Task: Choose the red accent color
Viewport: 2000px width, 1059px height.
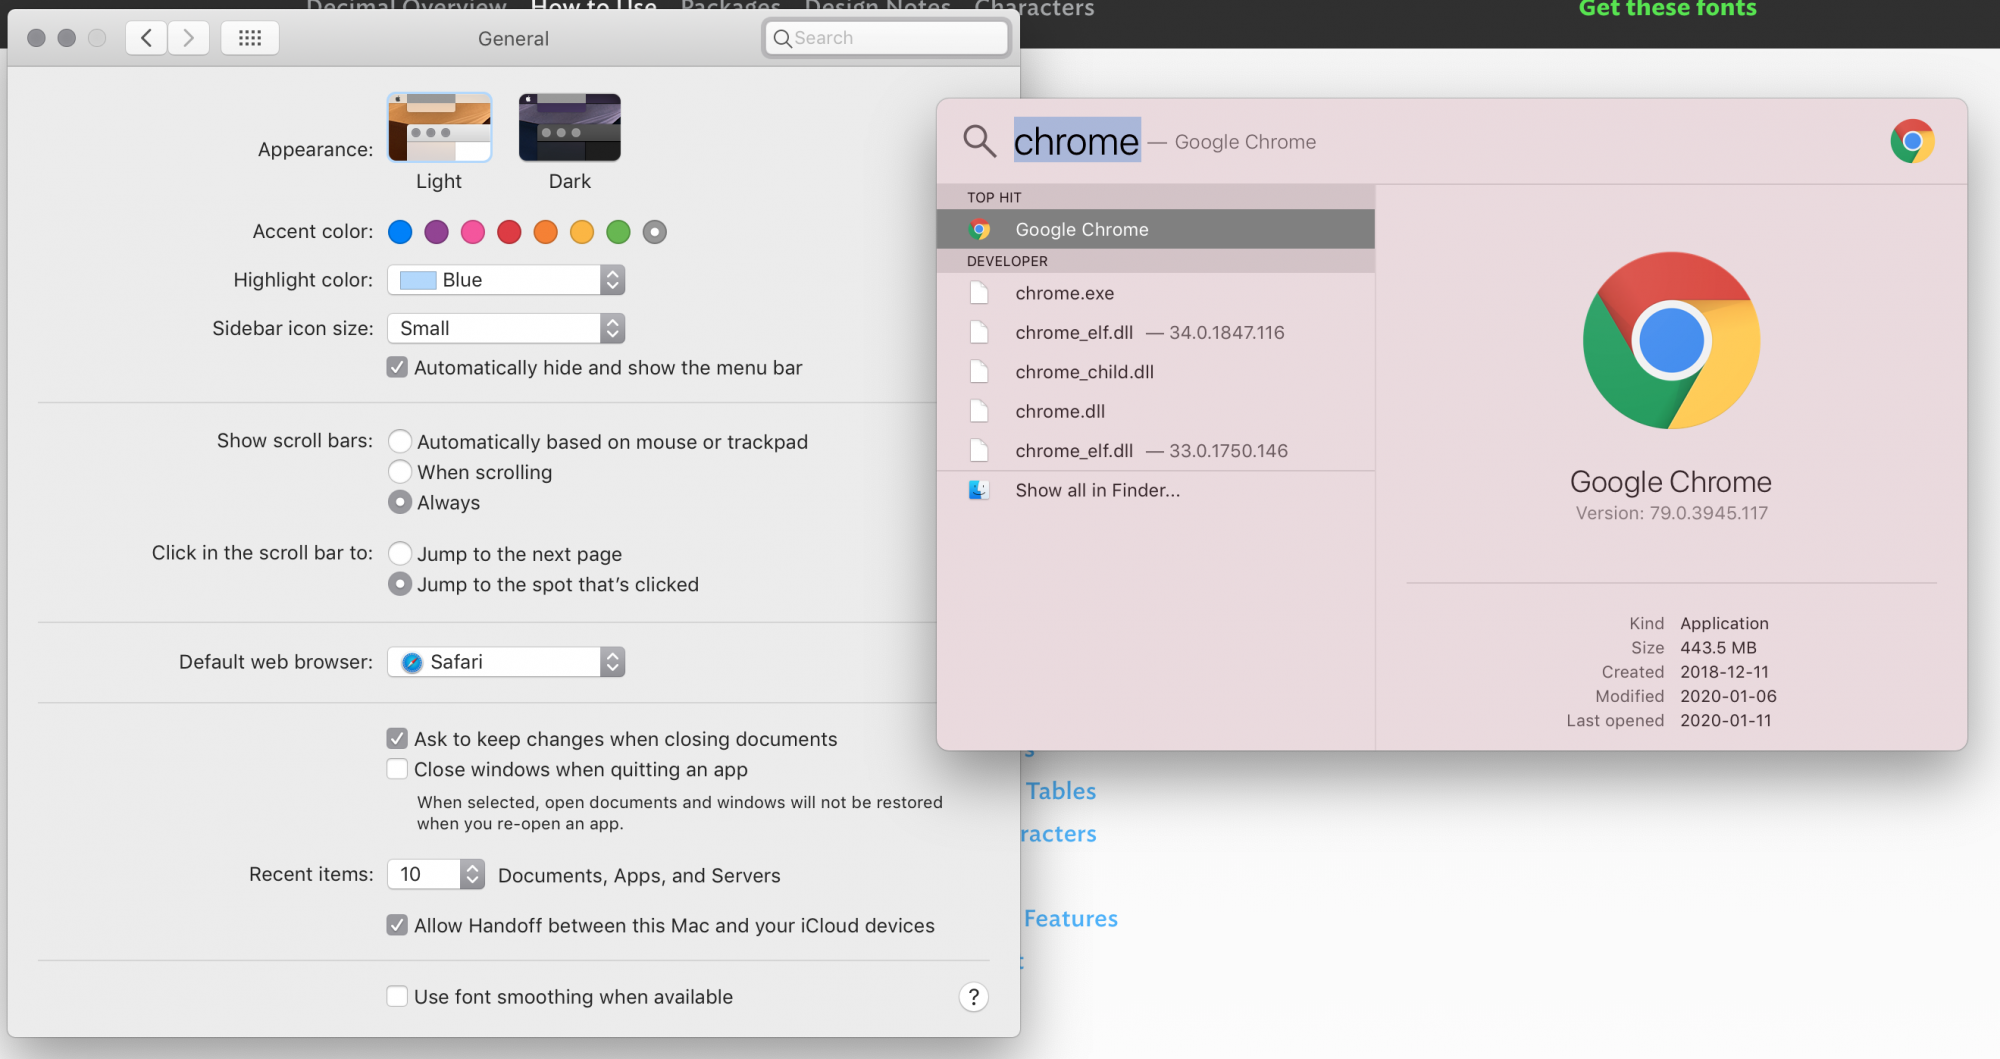Action: pos(509,232)
